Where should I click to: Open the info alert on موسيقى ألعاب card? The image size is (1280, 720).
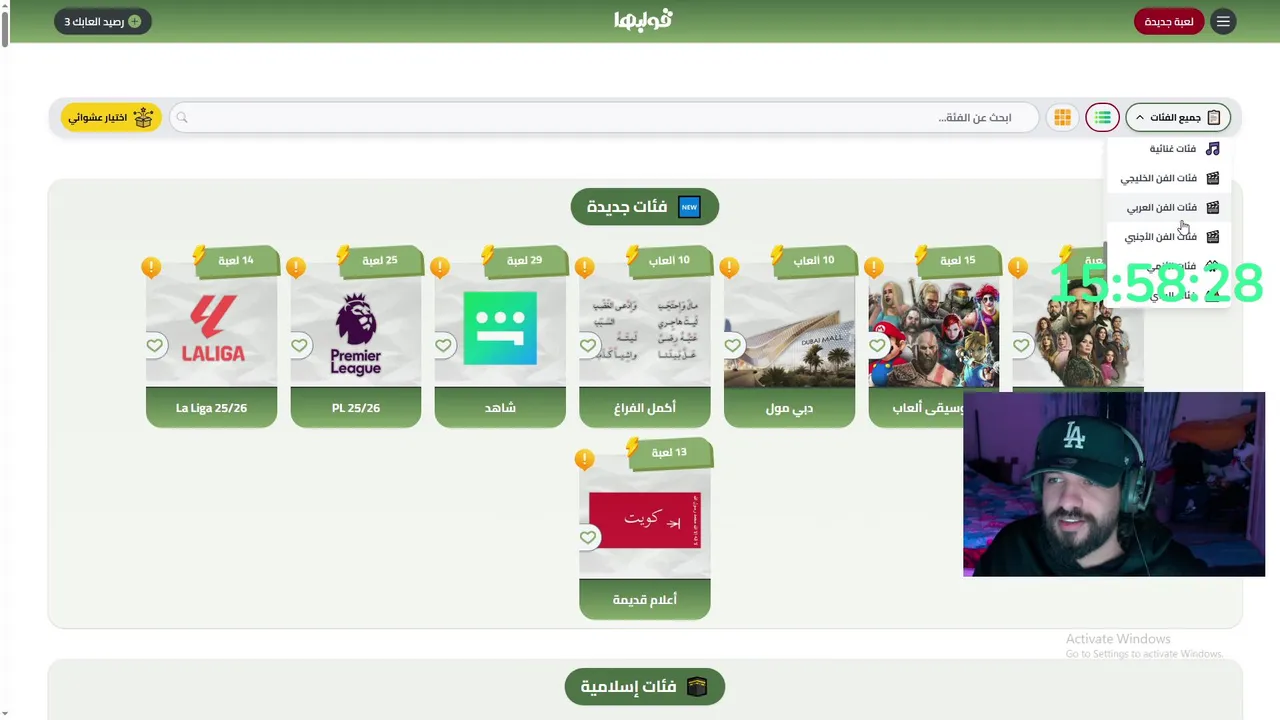pos(873,267)
